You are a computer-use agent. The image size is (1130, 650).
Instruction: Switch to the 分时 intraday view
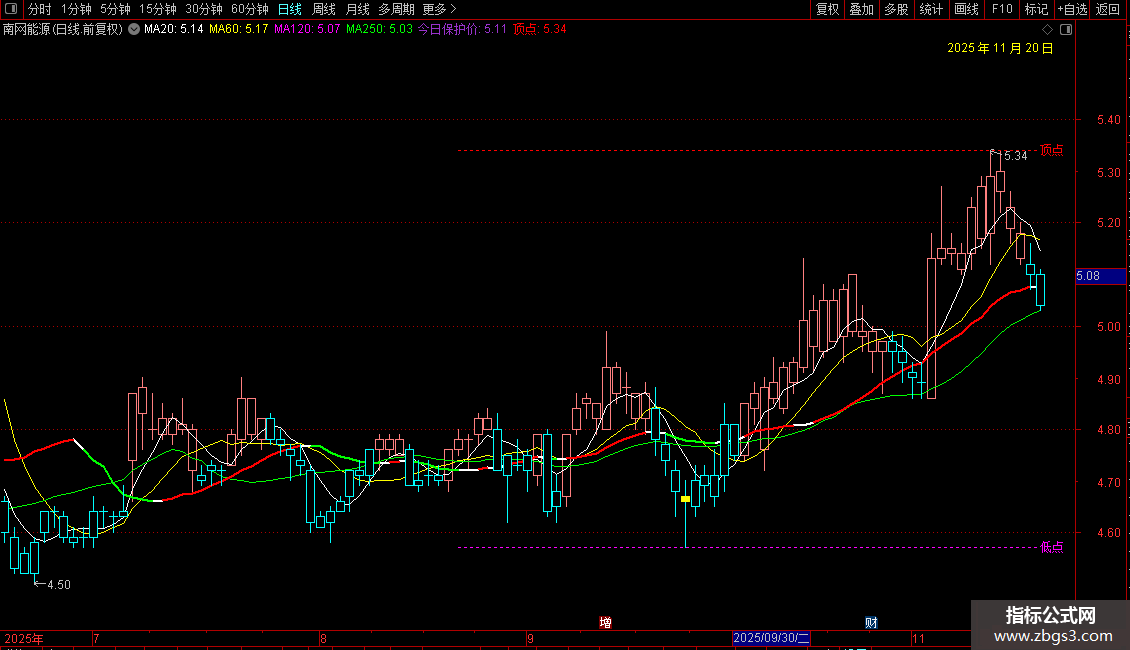[x=40, y=9]
